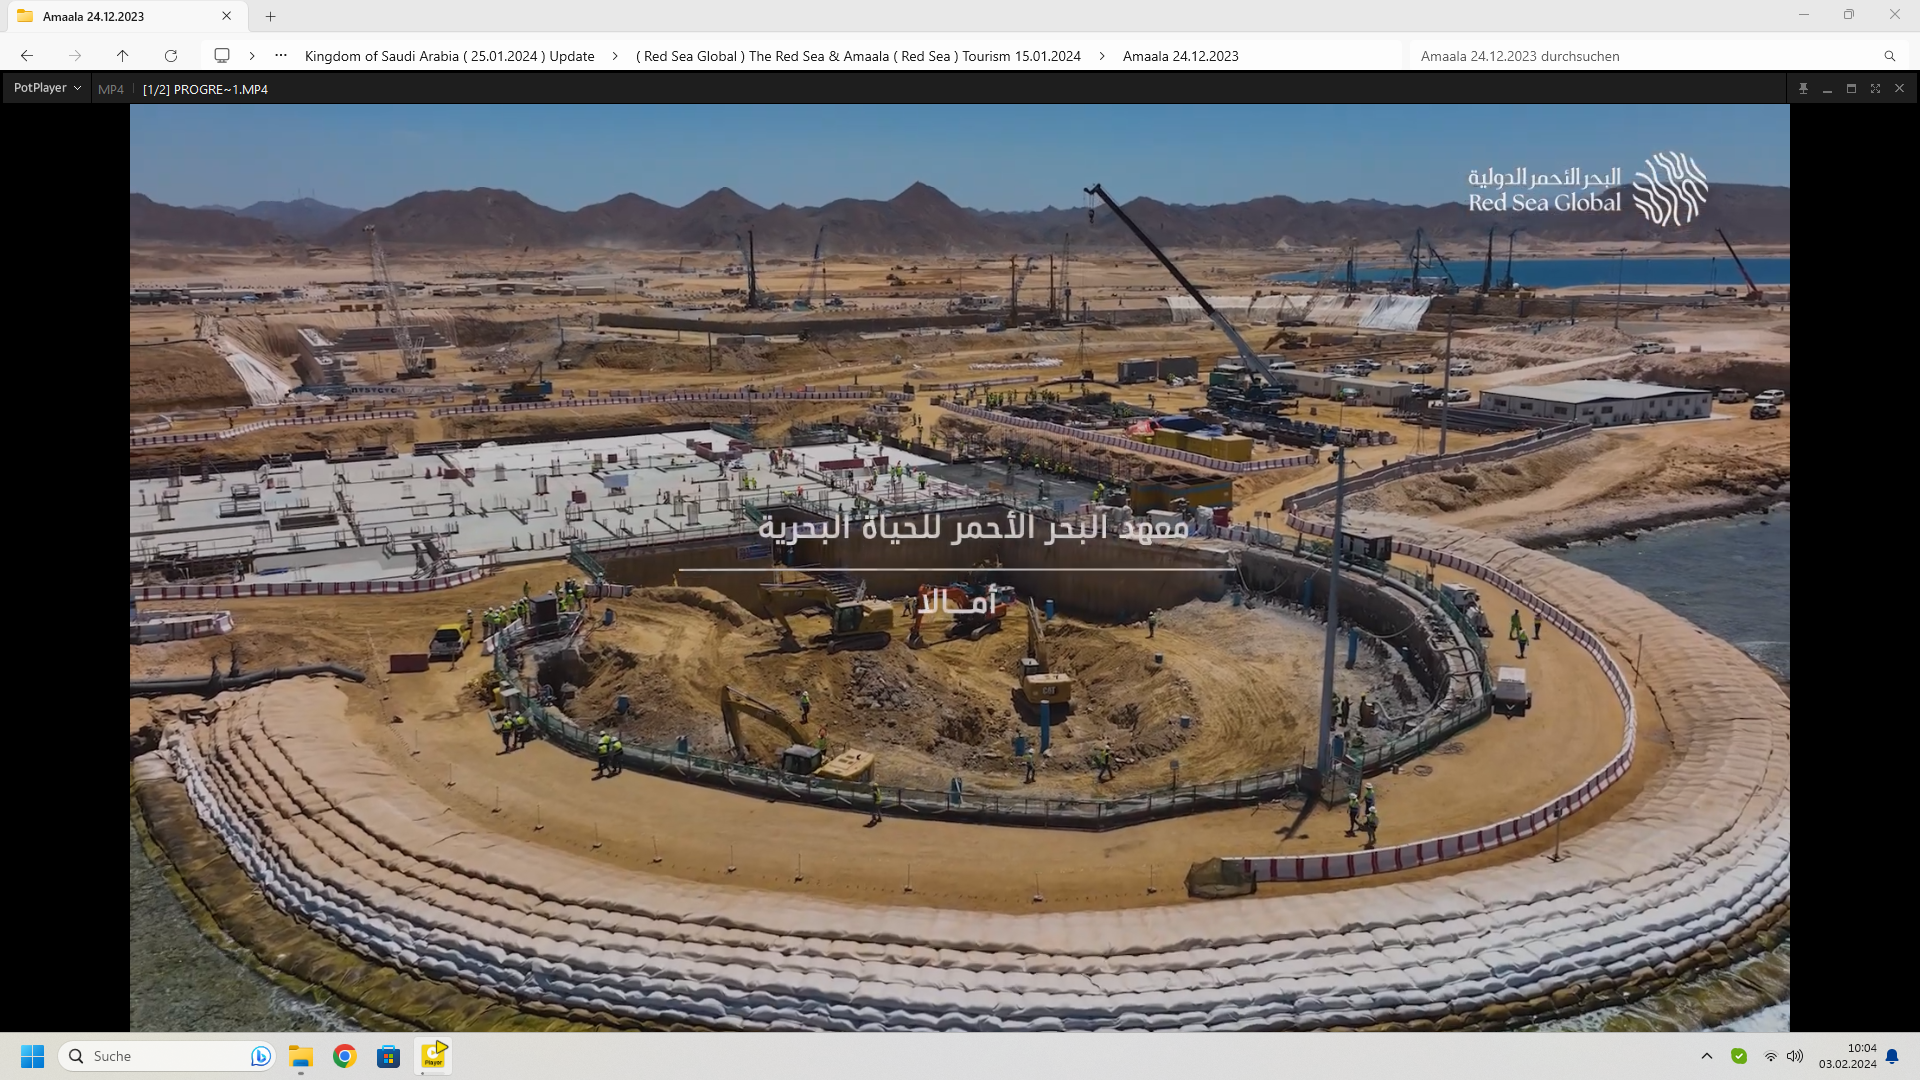Close the PotPlayer window

click(x=1899, y=89)
